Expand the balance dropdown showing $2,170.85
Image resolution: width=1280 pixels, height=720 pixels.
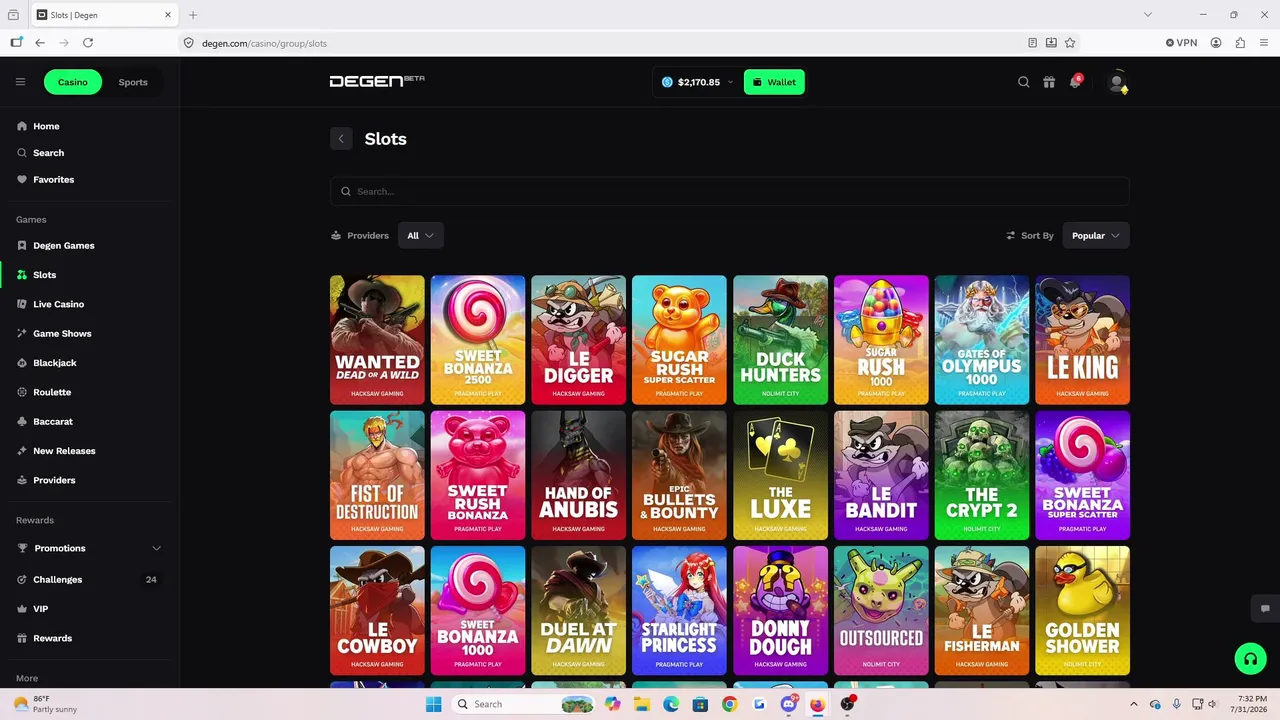(697, 82)
